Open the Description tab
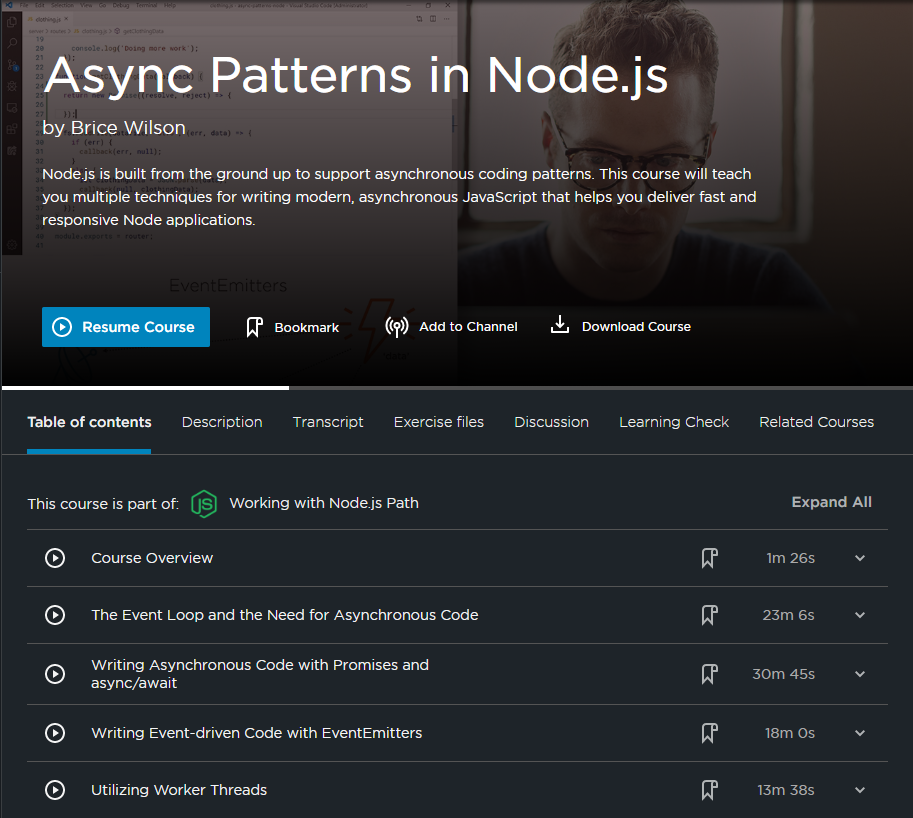The height and width of the screenshot is (818, 913). tap(222, 422)
